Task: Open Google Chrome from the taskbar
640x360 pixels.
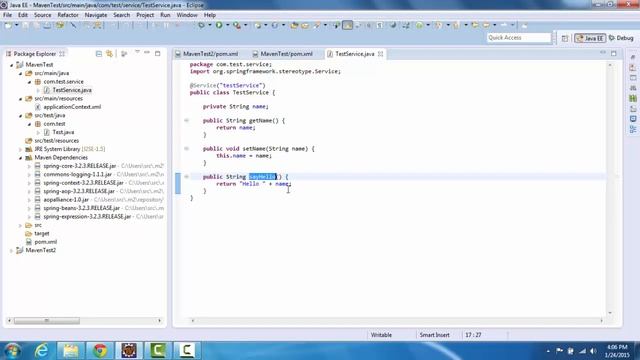Action: 100,351
